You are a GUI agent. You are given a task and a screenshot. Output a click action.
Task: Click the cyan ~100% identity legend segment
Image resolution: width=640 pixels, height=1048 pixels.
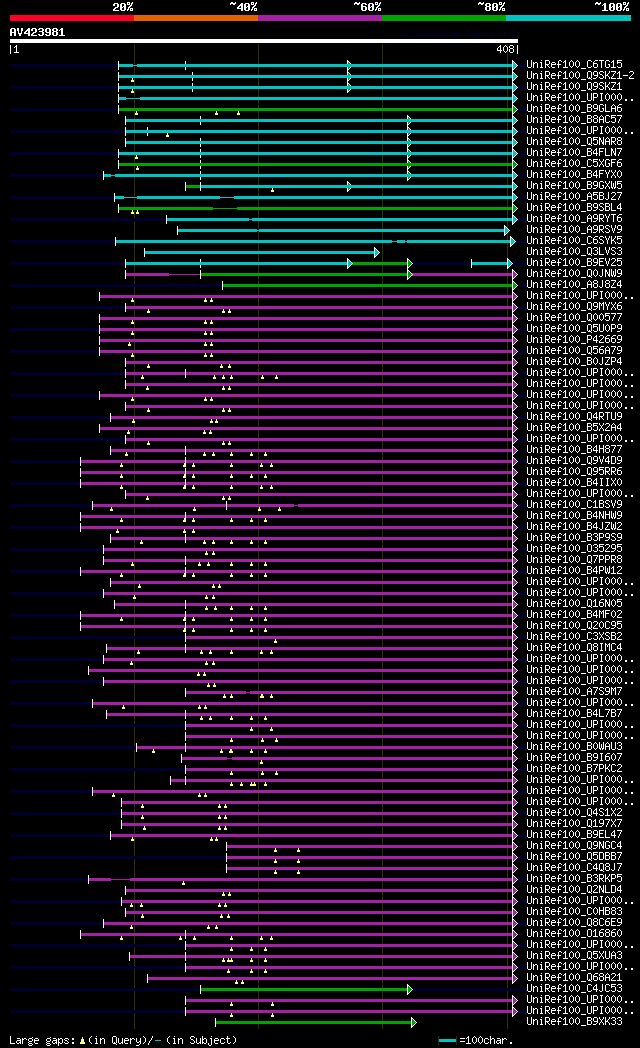[569, 18]
